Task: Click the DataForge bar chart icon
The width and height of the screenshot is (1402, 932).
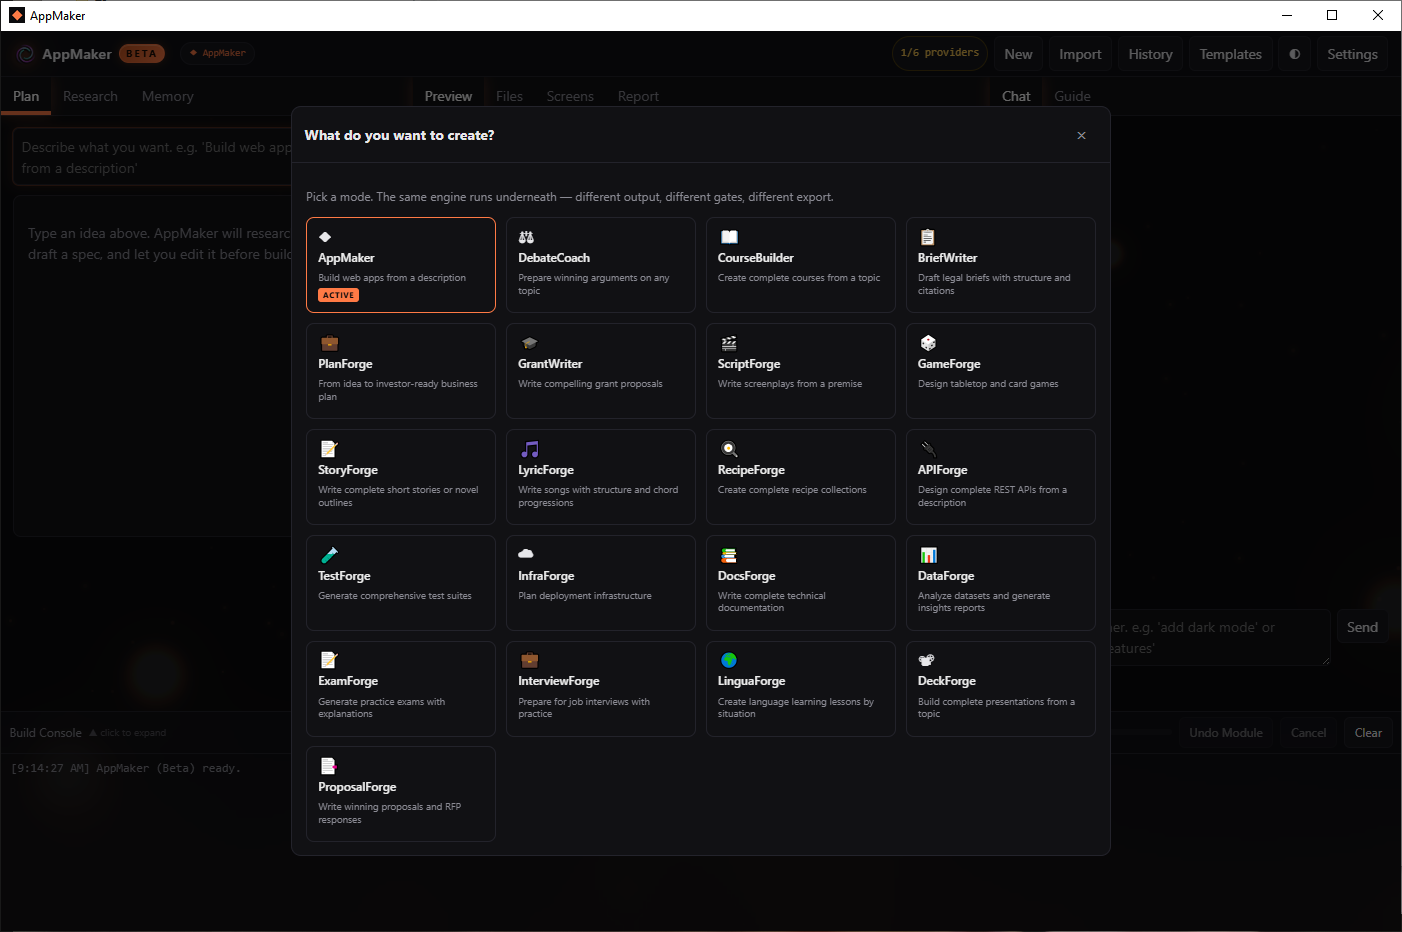Action: [928, 555]
